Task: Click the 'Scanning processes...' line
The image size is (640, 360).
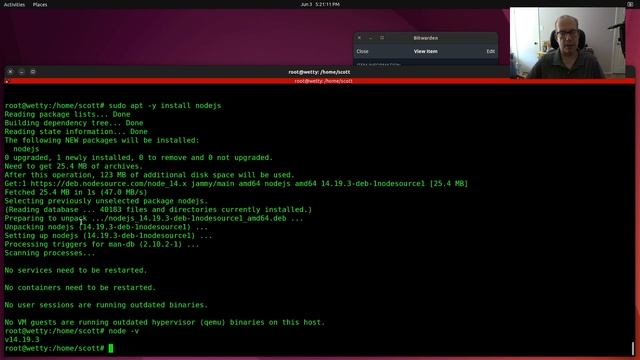Action: click(50, 253)
